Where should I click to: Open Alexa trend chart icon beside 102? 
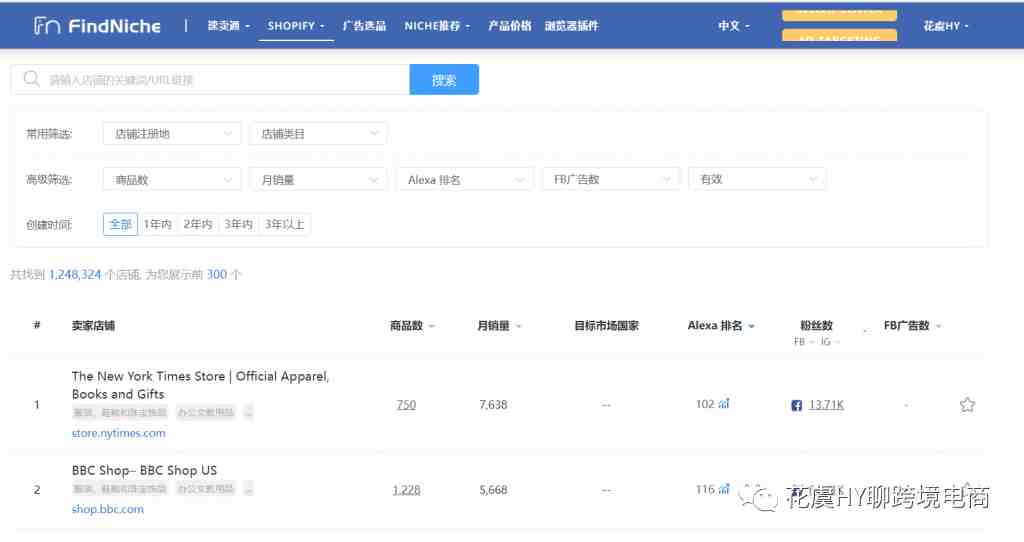pyautogui.click(x=724, y=404)
